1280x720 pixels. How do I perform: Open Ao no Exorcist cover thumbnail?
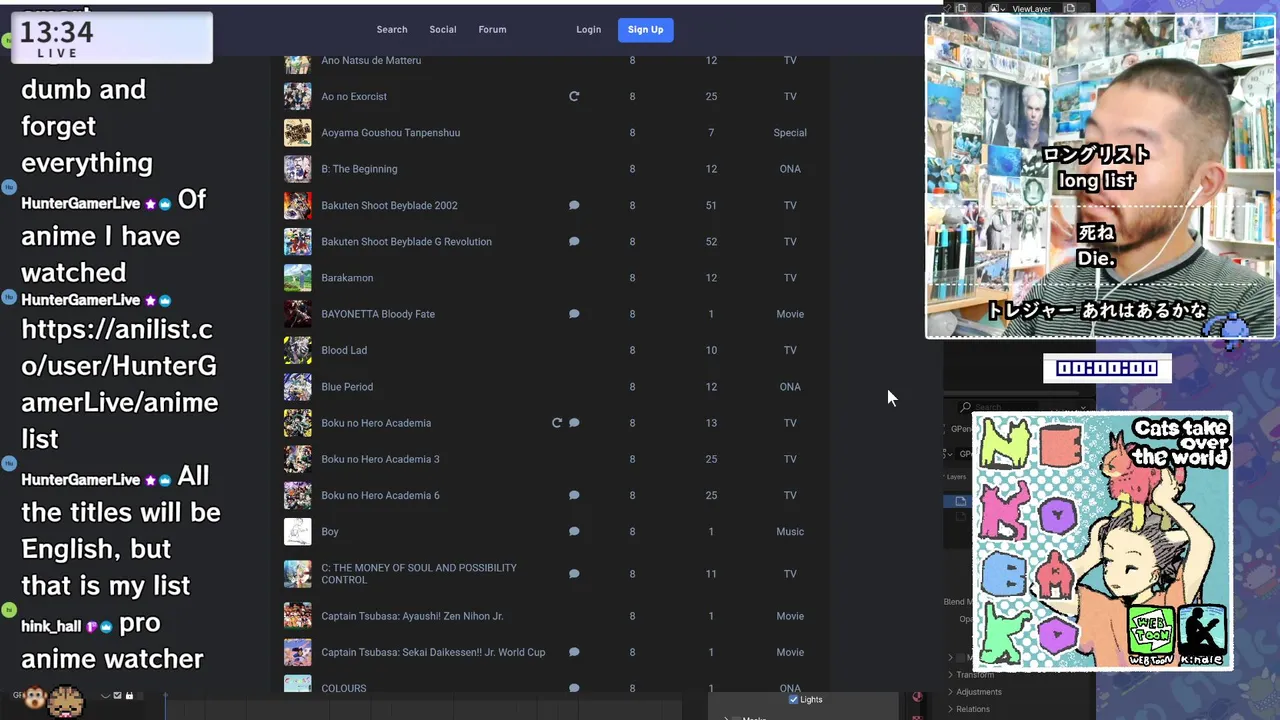297,97
